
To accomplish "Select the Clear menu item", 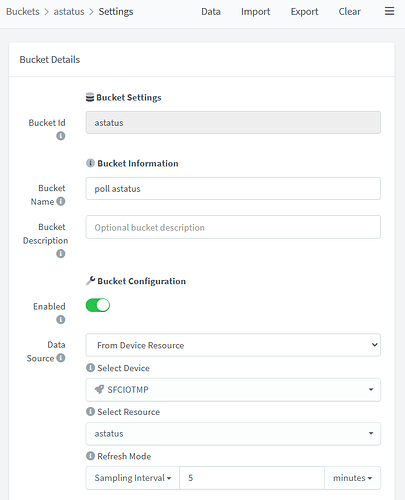I will 349,12.
